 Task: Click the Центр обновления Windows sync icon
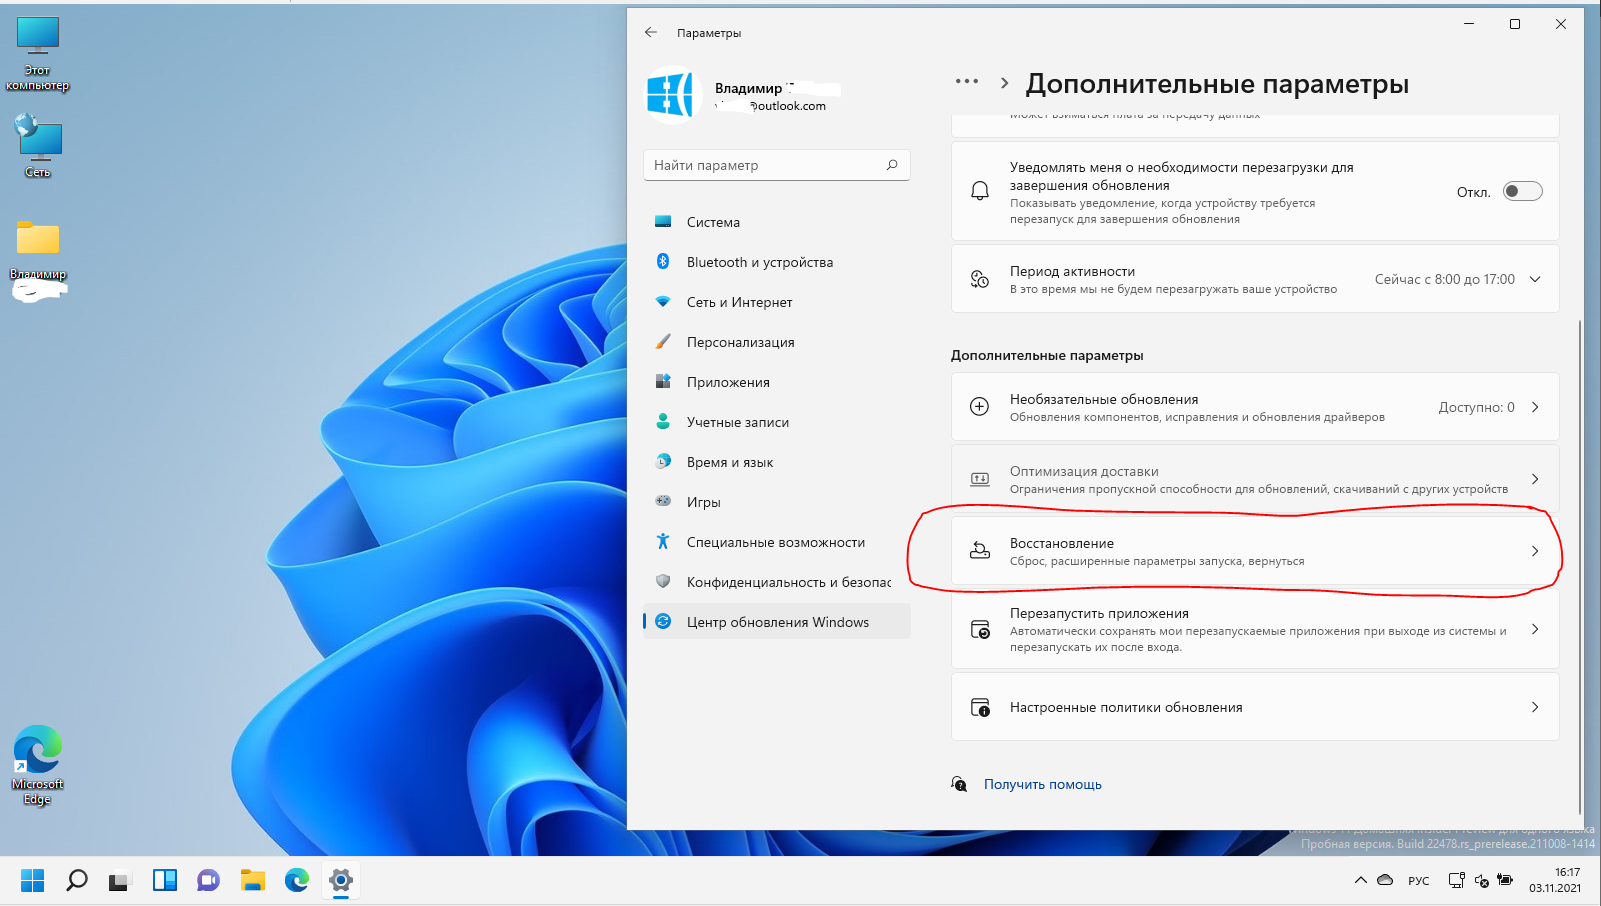pos(662,622)
